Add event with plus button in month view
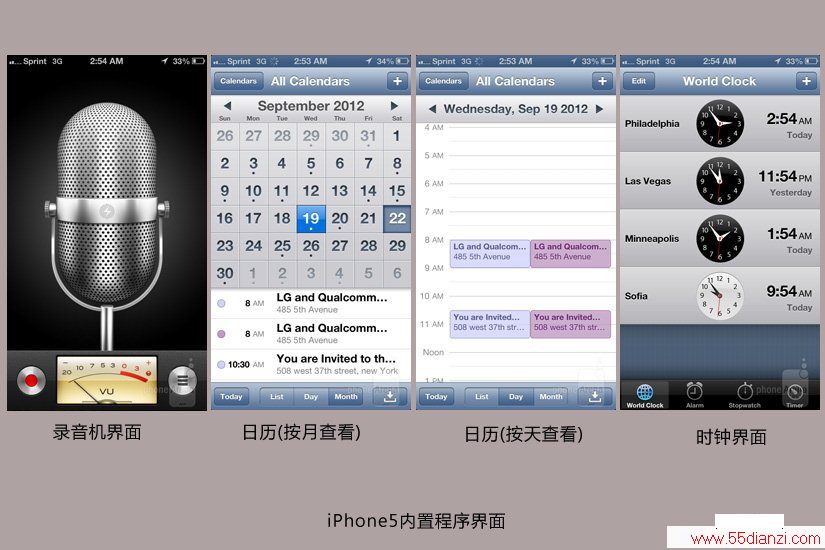Viewport: 825px width, 550px height. click(397, 81)
